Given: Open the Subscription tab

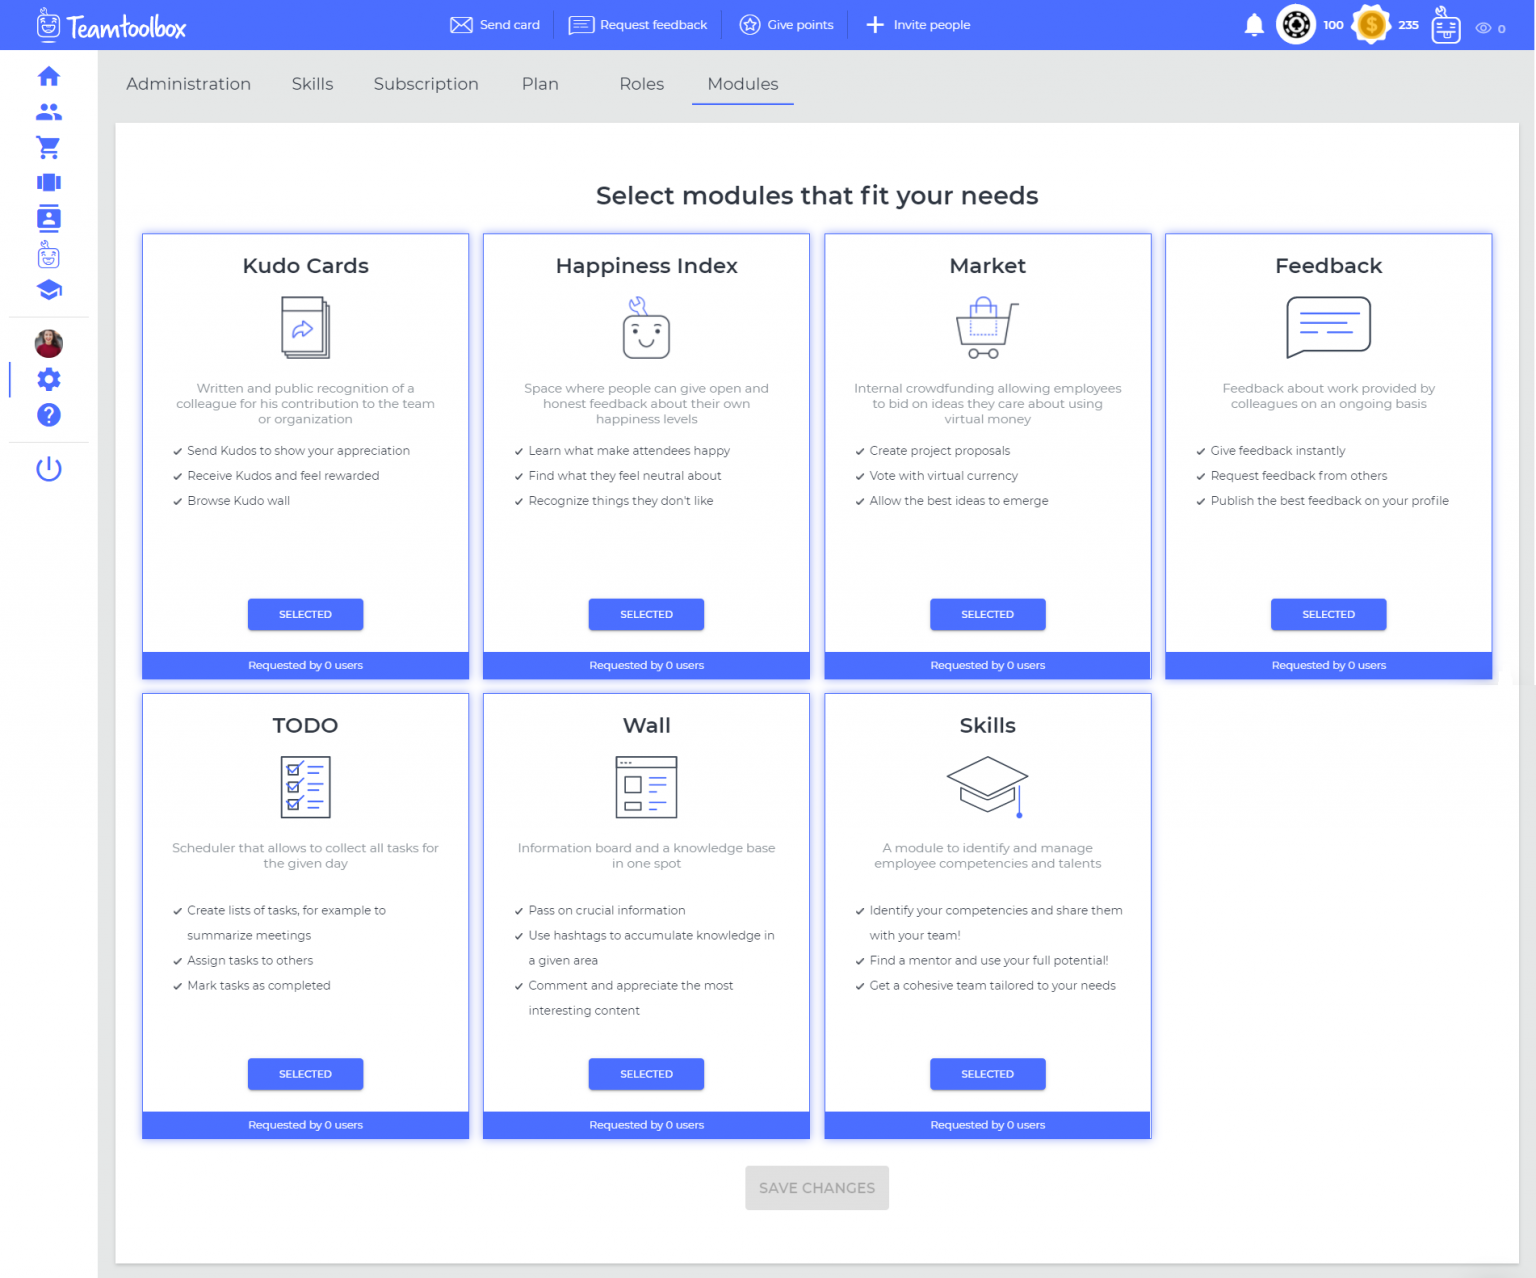Looking at the screenshot, I should [x=426, y=84].
